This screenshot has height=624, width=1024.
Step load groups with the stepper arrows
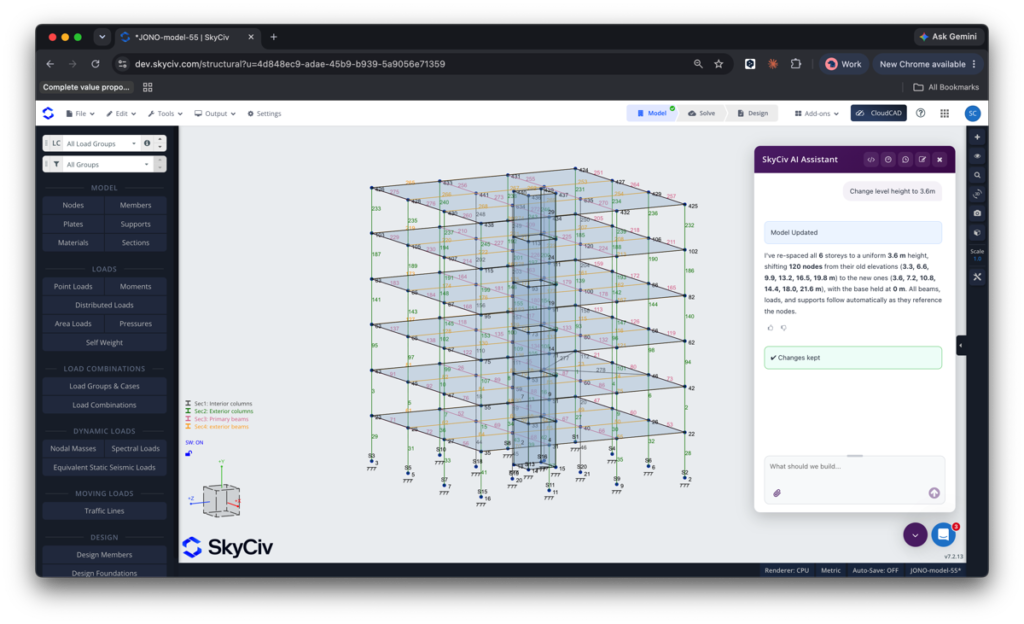(x=161, y=143)
